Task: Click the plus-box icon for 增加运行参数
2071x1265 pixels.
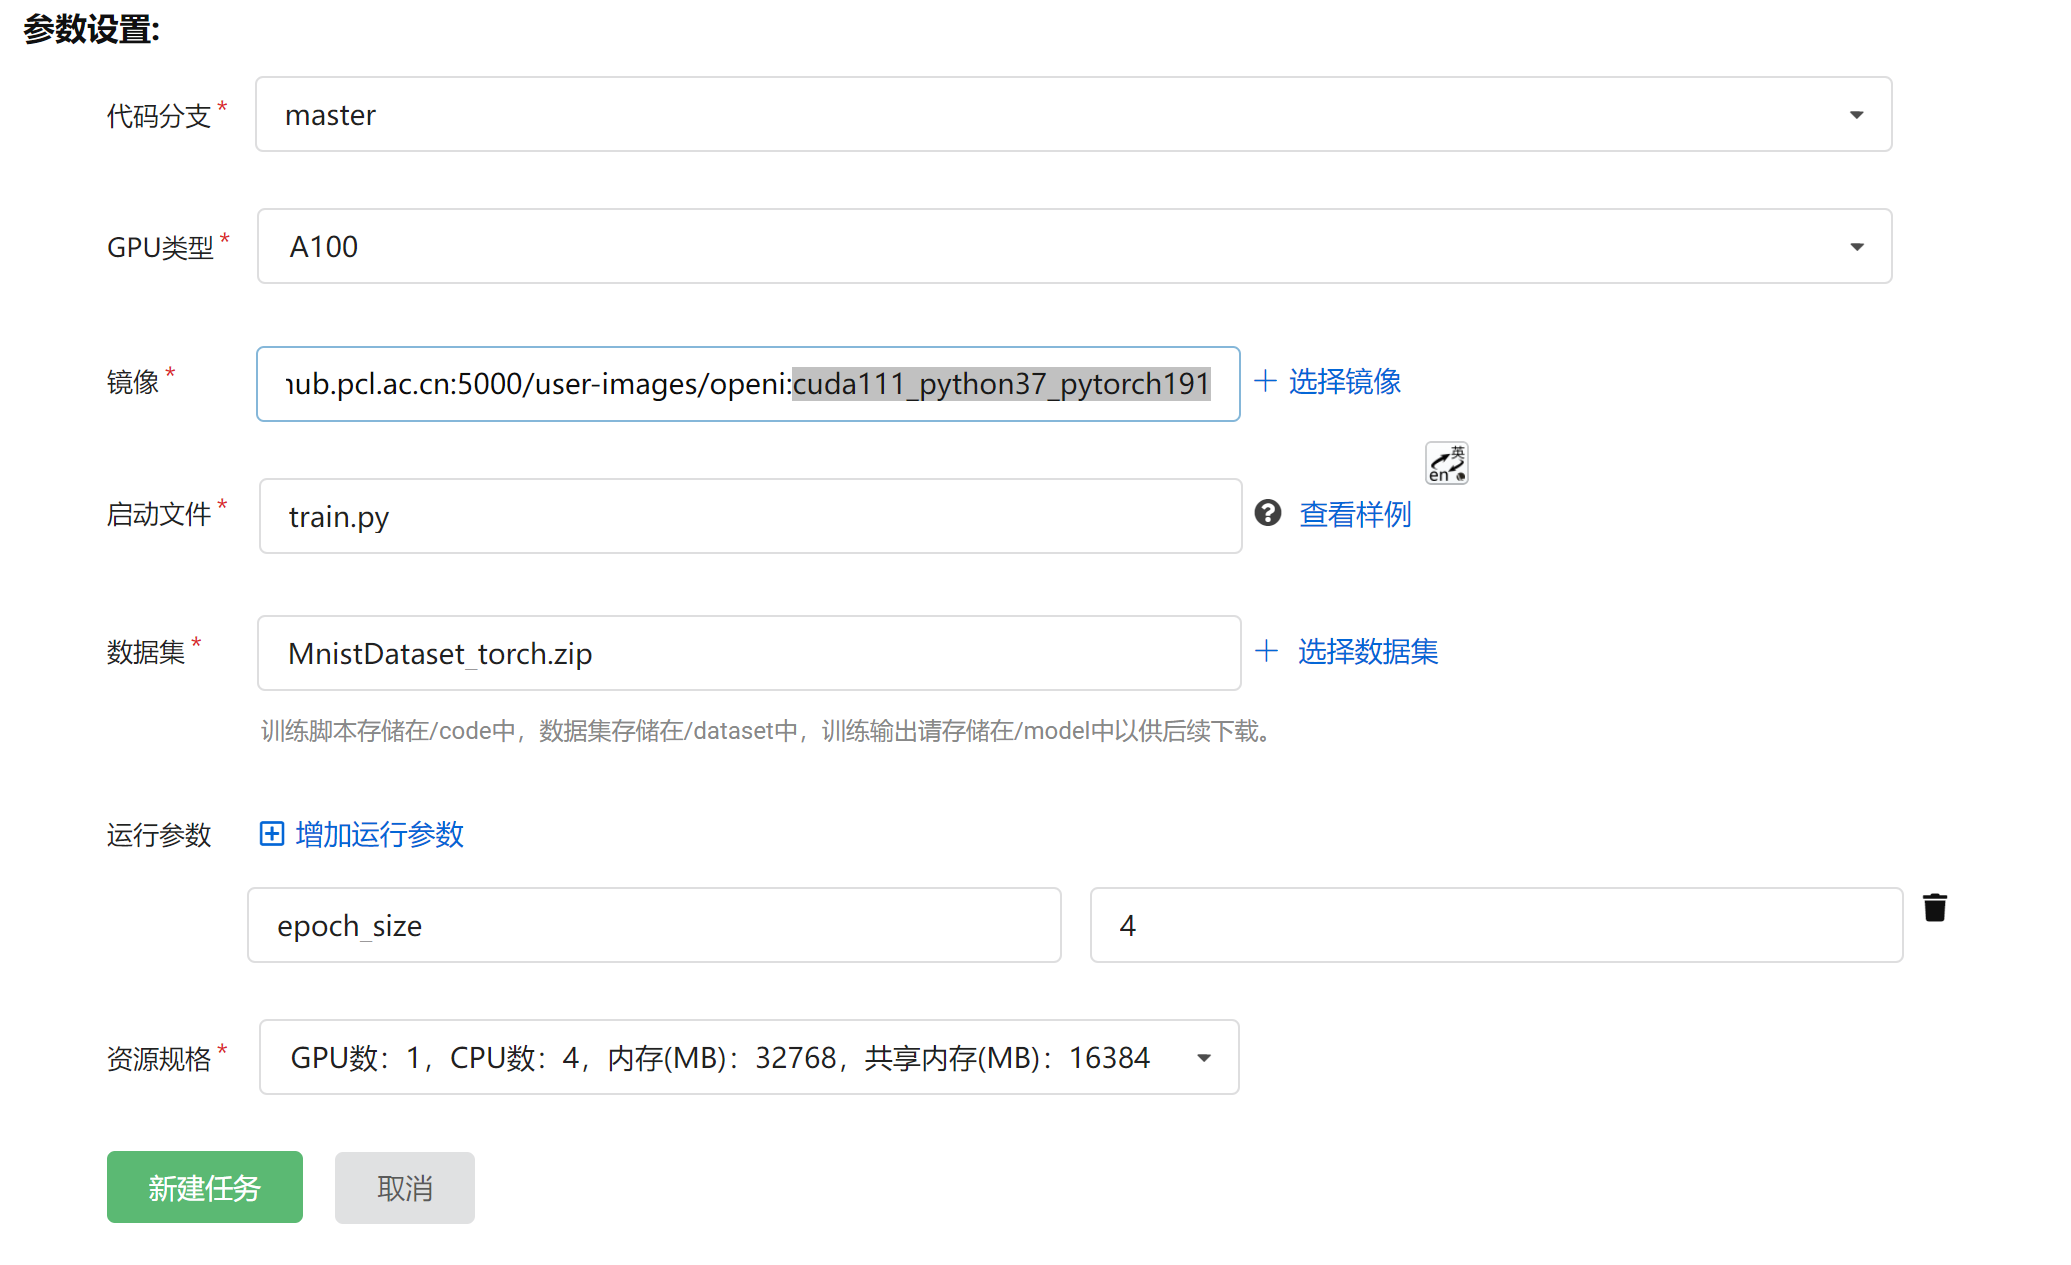Action: tap(271, 834)
